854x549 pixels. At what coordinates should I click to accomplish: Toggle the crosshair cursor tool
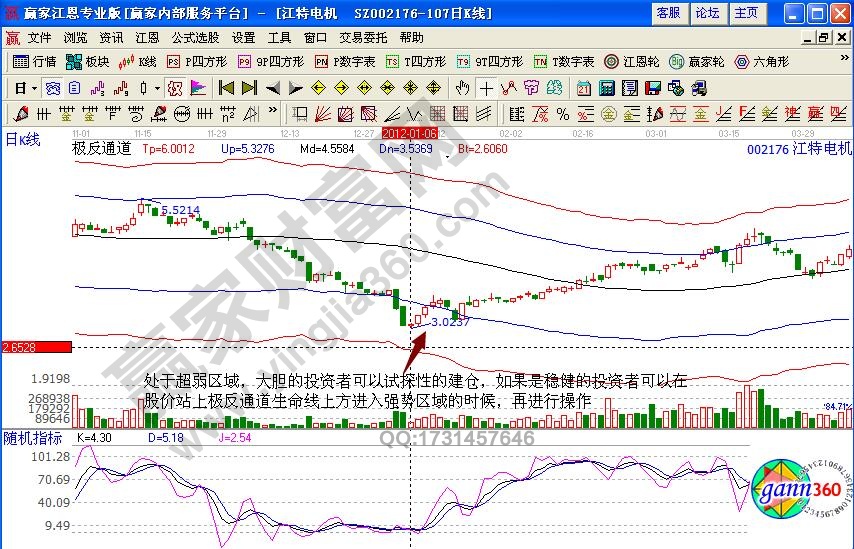pyautogui.click(x=486, y=88)
